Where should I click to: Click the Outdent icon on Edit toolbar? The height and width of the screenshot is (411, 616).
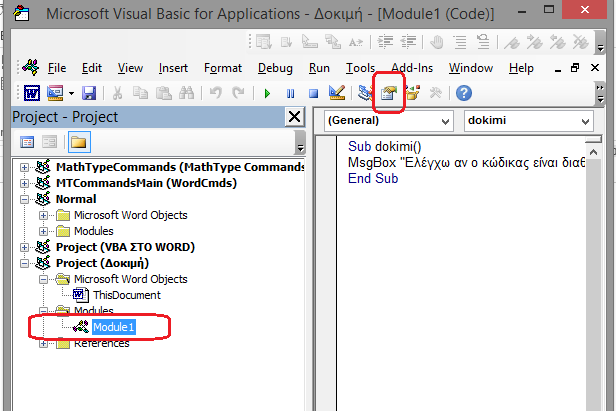coord(408,41)
